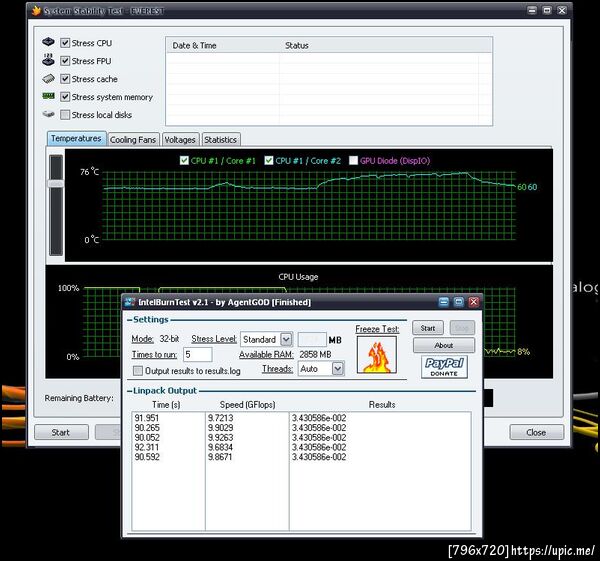Uncheck Stress system memory checkbox
The width and height of the screenshot is (600, 561).
point(65,97)
